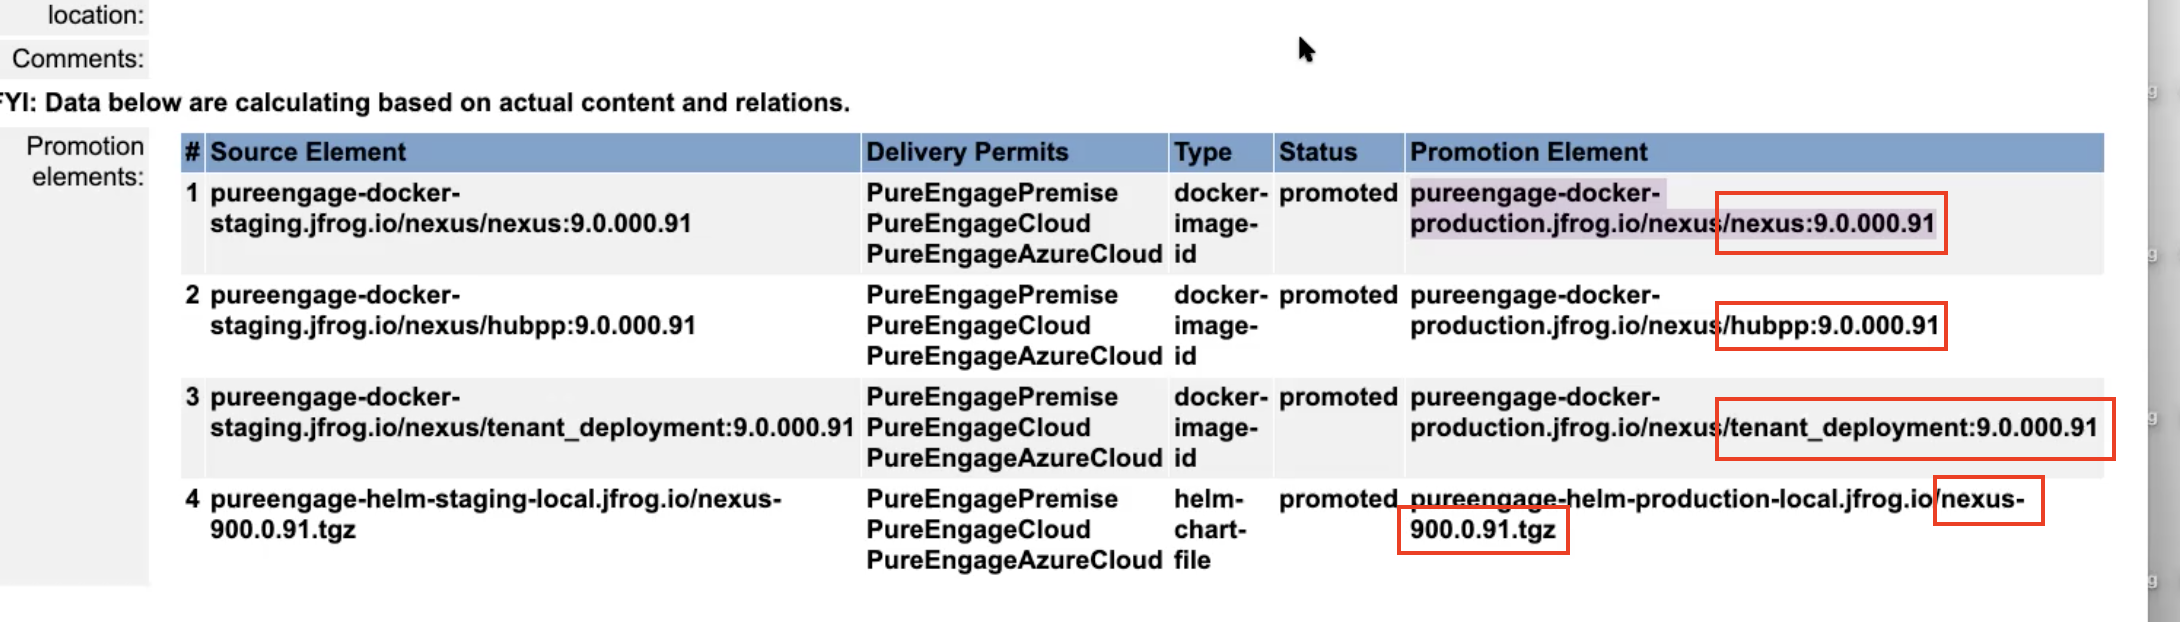This screenshot has height=622, width=2180.
Task: Click the Promotion Element column header
Action: [x=1528, y=152]
